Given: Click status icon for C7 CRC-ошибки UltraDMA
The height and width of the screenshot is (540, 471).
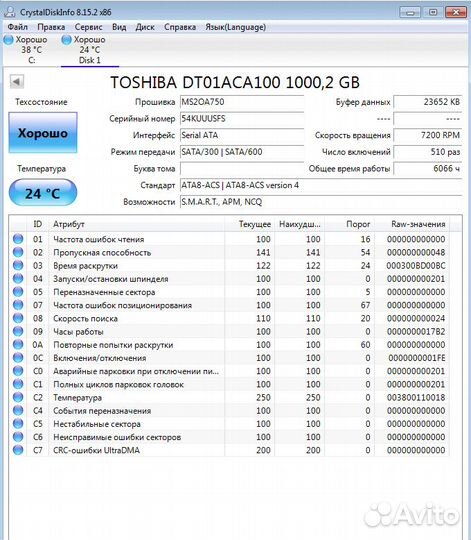Looking at the screenshot, I should pos(18,450).
